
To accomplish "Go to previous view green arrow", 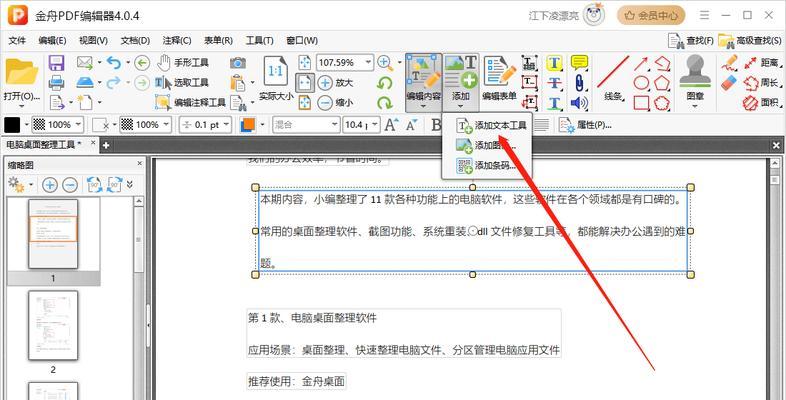I will coord(142,63).
